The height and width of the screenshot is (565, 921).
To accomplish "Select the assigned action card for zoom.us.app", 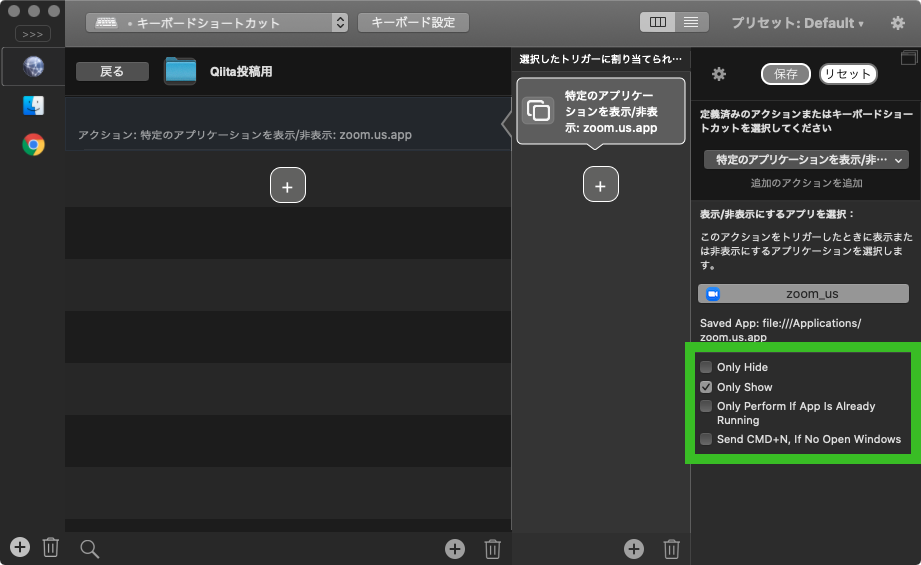I will [600, 111].
